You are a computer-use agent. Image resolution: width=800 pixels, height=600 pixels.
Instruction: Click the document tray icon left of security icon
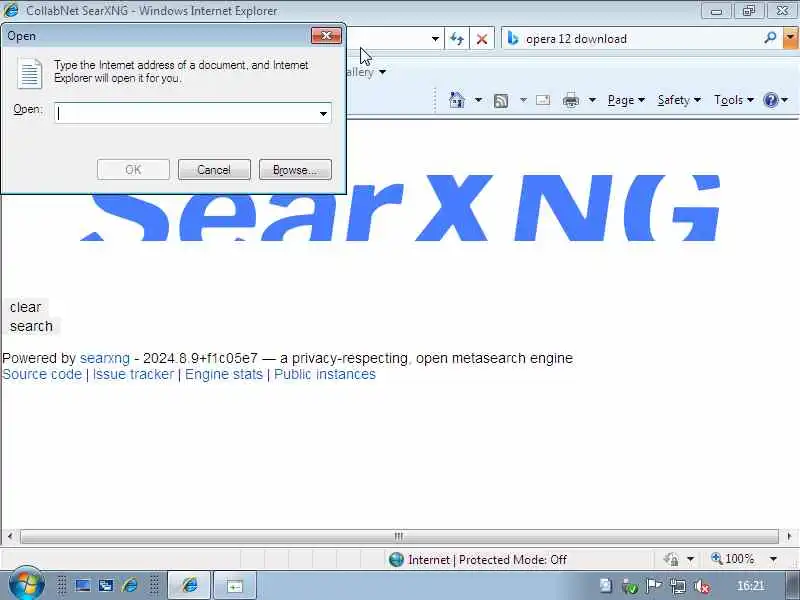click(606, 586)
